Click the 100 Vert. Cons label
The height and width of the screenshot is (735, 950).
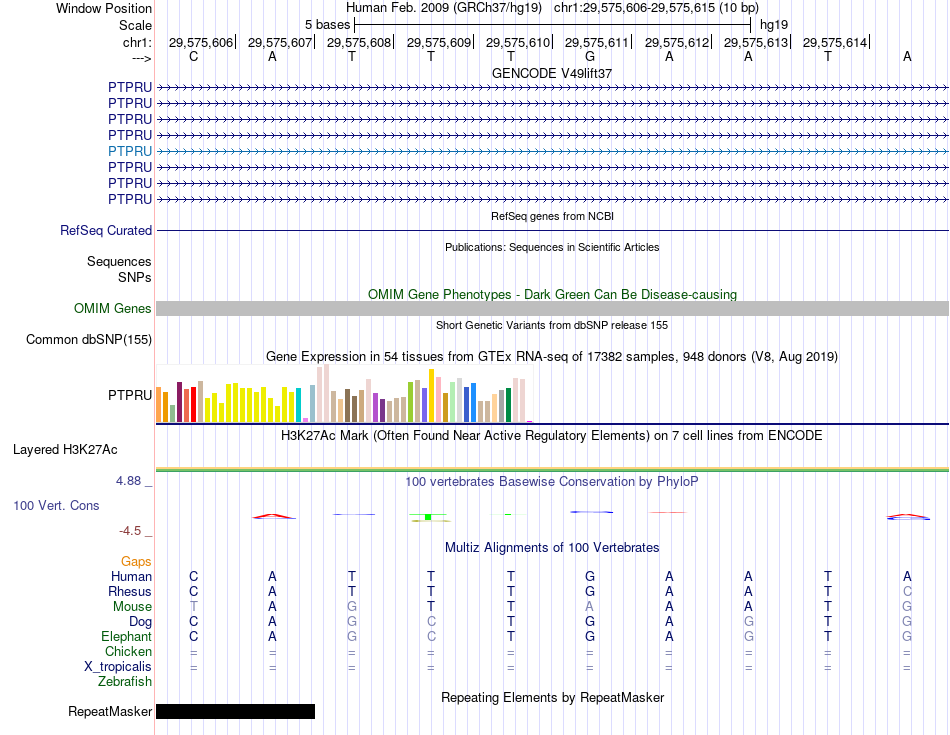(56, 505)
